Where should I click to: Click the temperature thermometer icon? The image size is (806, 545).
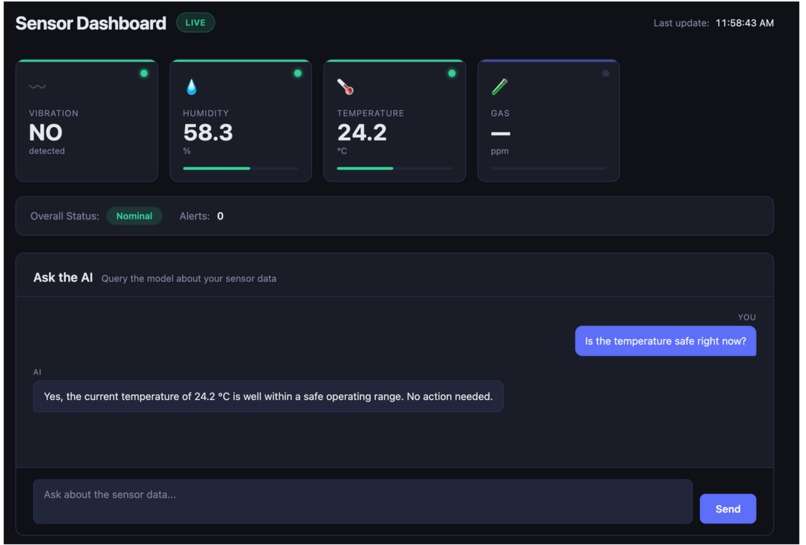[345, 87]
